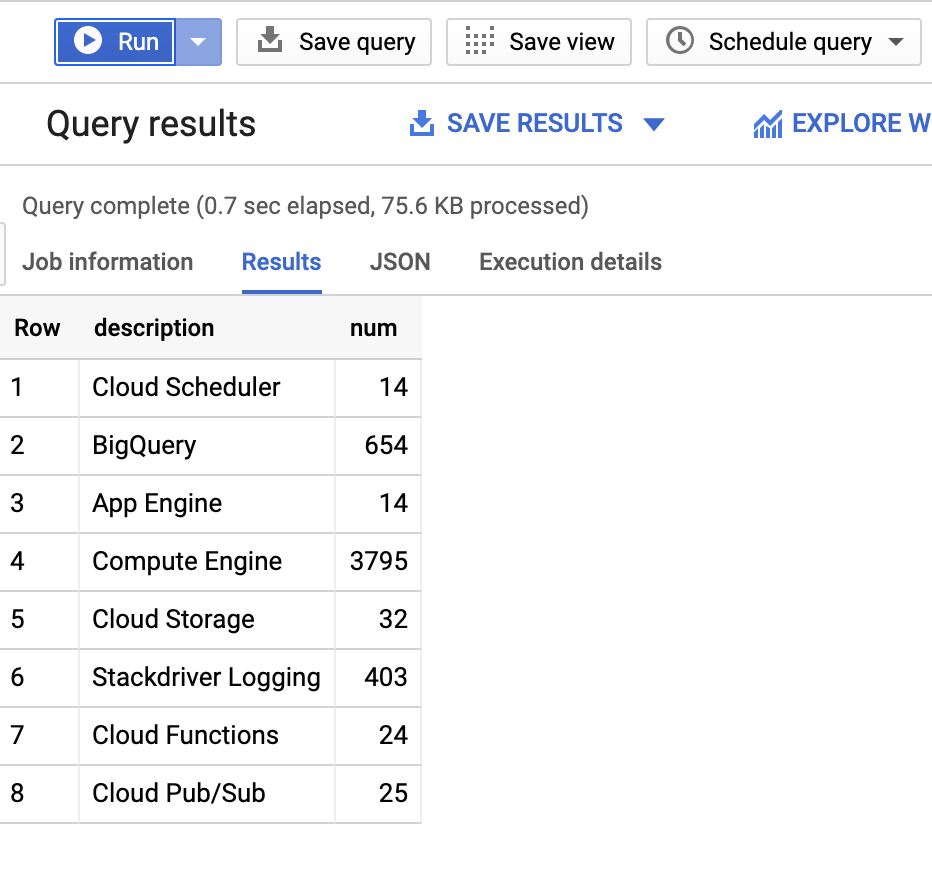The height and width of the screenshot is (878, 932).
Task: Select the Cloud Pub/Sub cell
Action: [207, 793]
